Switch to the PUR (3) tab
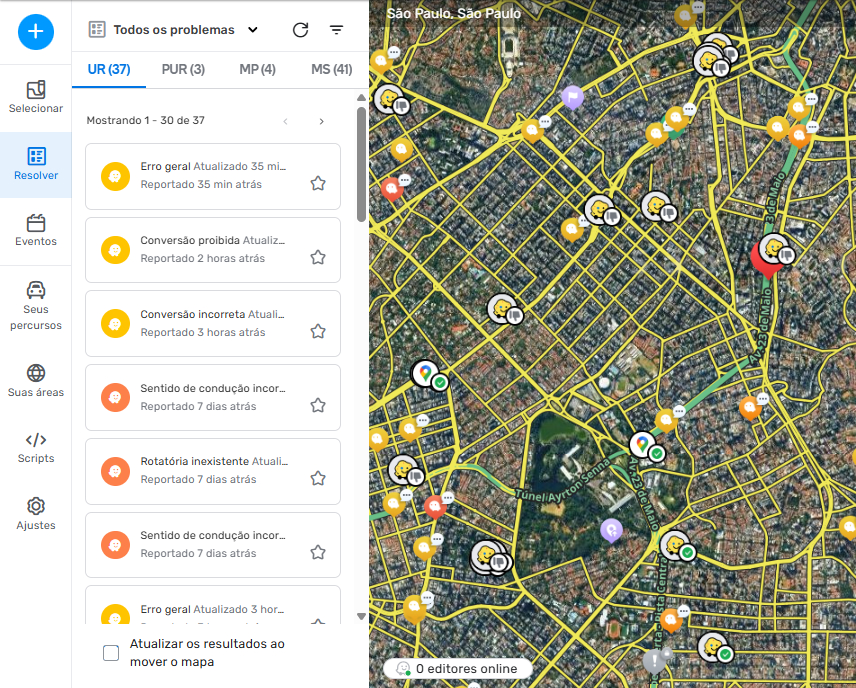Viewport: 856px width, 688px height. coord(183,69)
